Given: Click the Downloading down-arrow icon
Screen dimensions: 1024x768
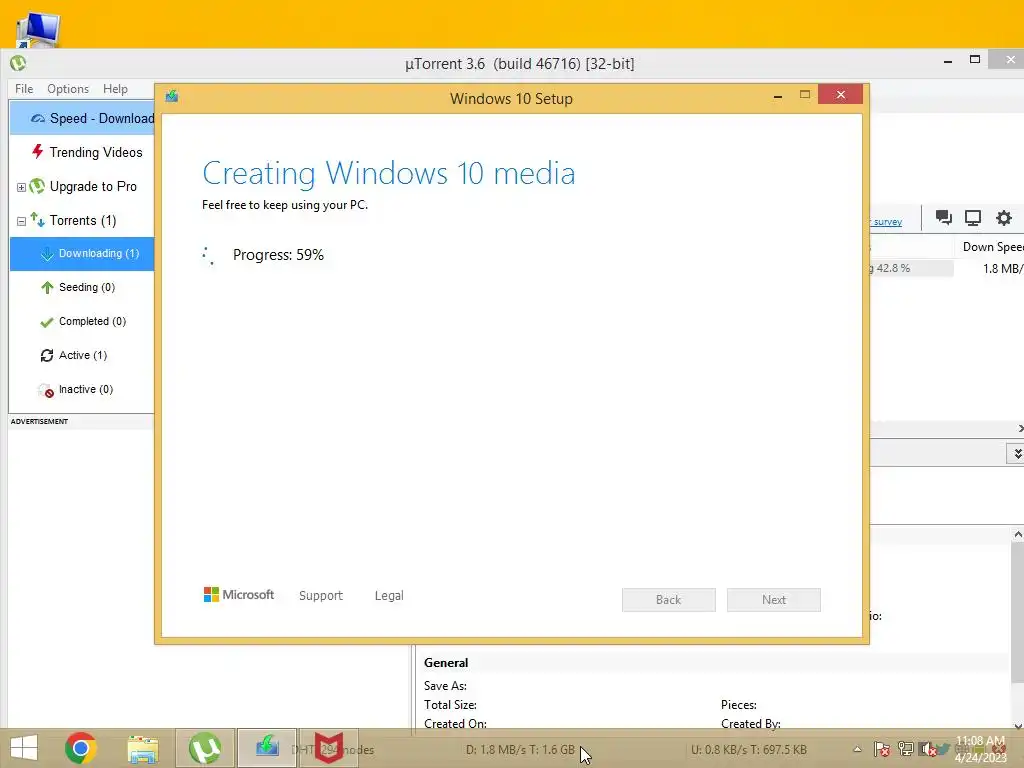Looking at the screenshot, I should click(47, 254).
